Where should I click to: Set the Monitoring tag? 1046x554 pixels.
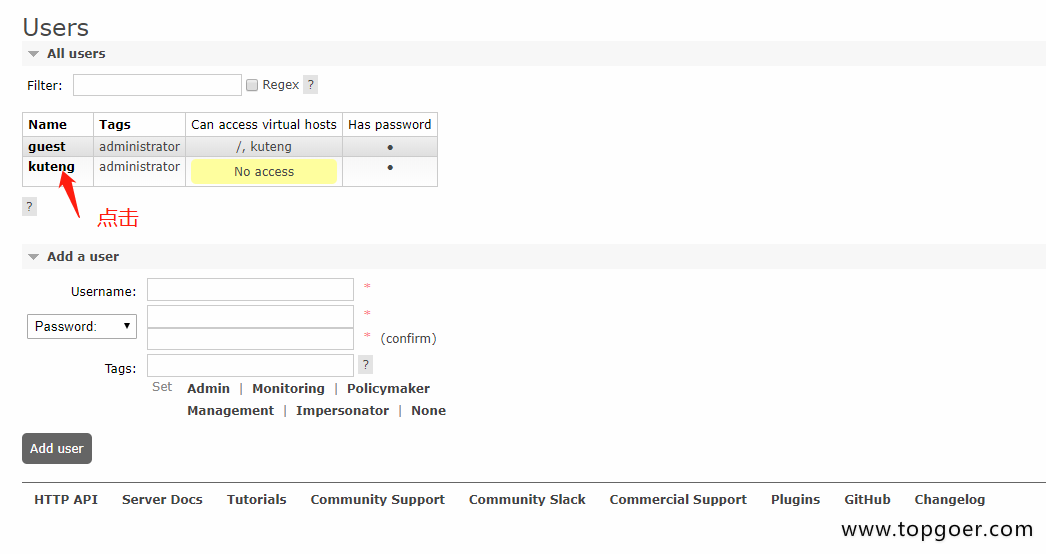coord(288,388)
